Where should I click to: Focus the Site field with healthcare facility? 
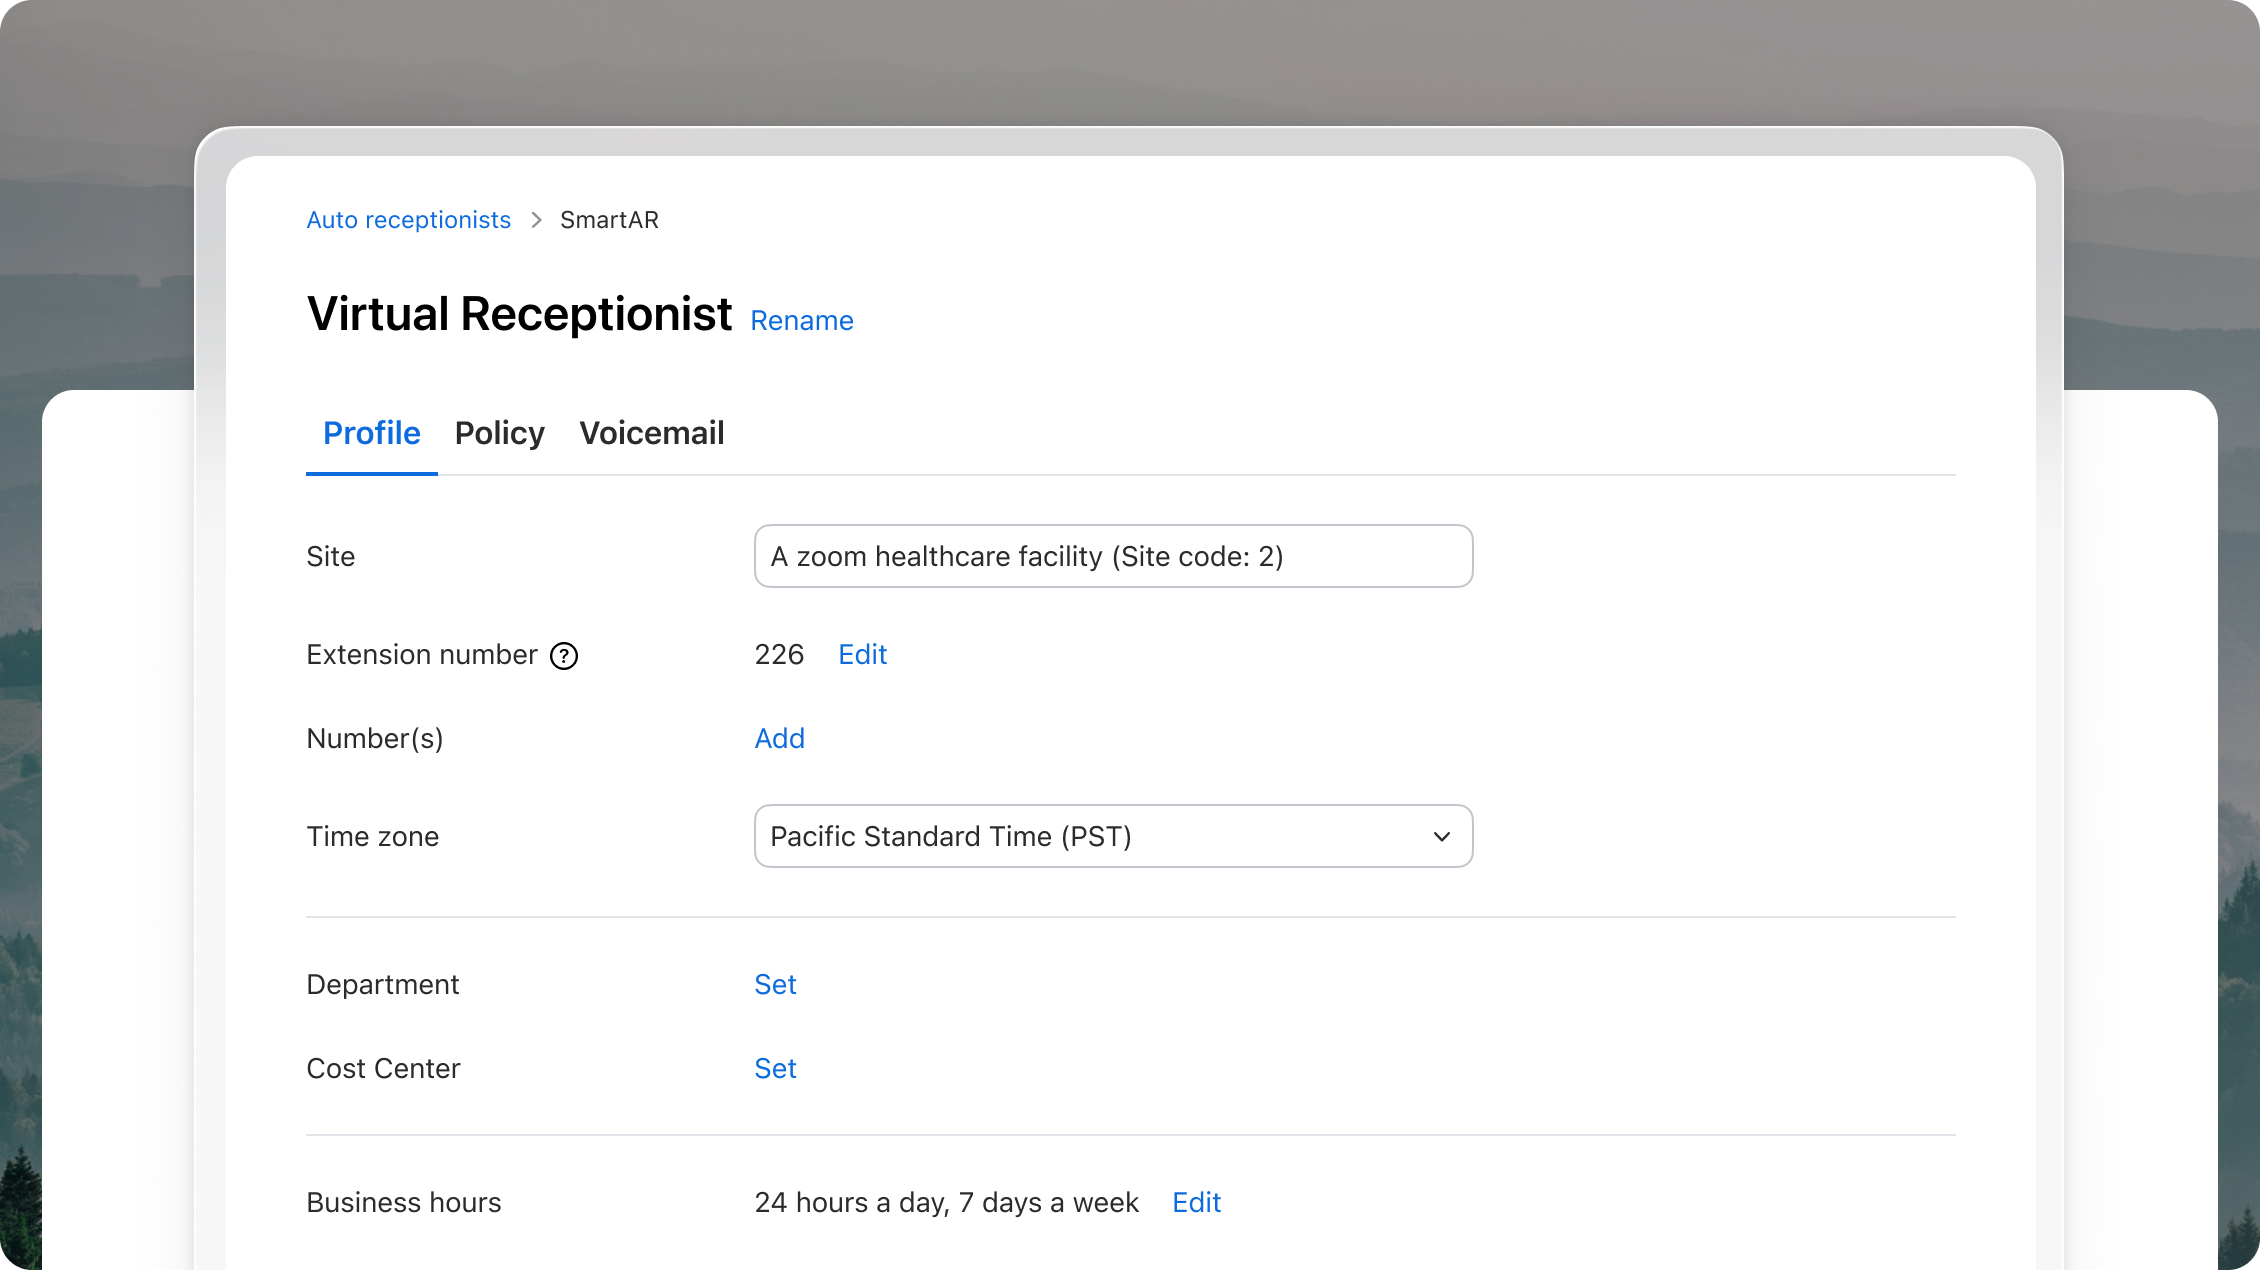1113,556
